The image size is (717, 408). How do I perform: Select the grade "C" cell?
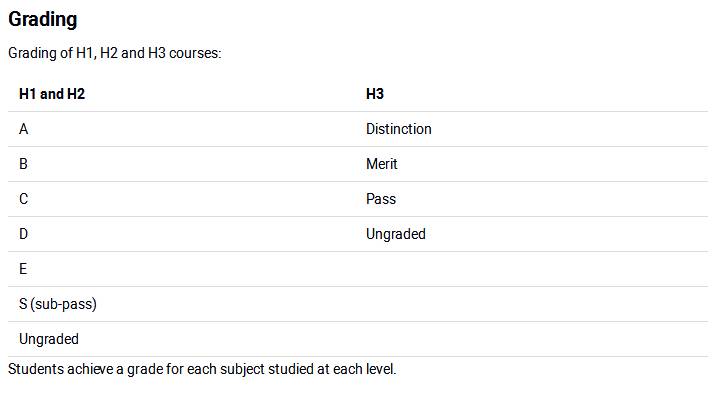pyautogui.click(x=24, y=199)
